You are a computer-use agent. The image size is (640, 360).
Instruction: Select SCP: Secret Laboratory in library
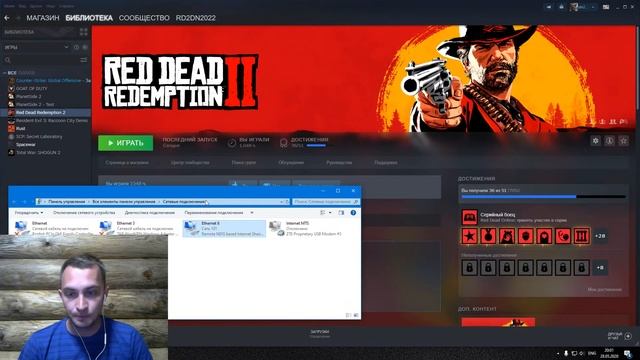coord(36,137)
